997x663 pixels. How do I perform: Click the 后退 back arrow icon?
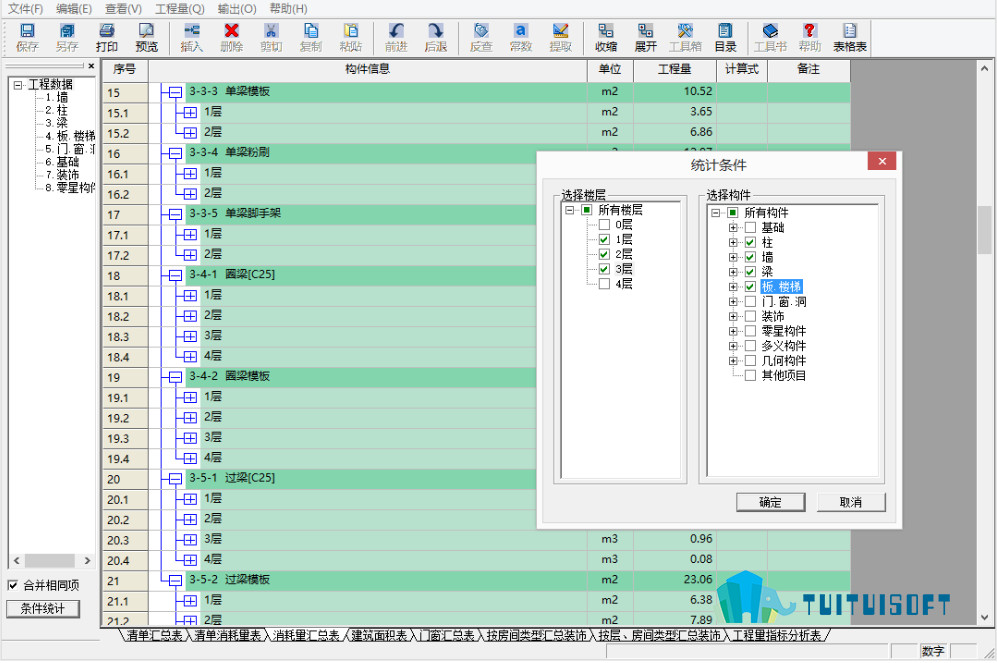[x=436, y=31]
